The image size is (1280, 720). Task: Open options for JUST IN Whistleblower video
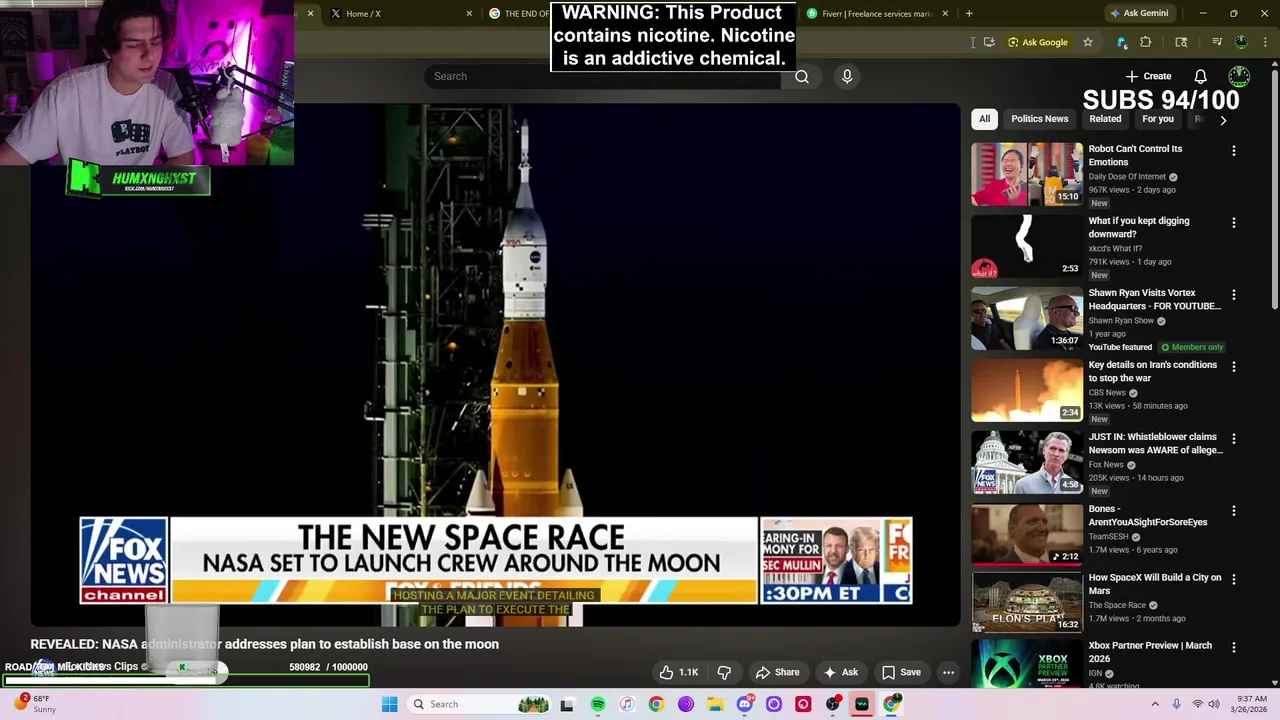tap(1234, 439)
